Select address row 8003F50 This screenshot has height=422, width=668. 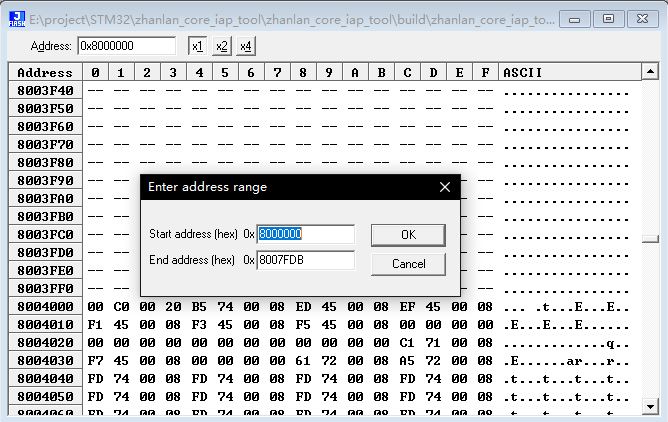point(45,109)
